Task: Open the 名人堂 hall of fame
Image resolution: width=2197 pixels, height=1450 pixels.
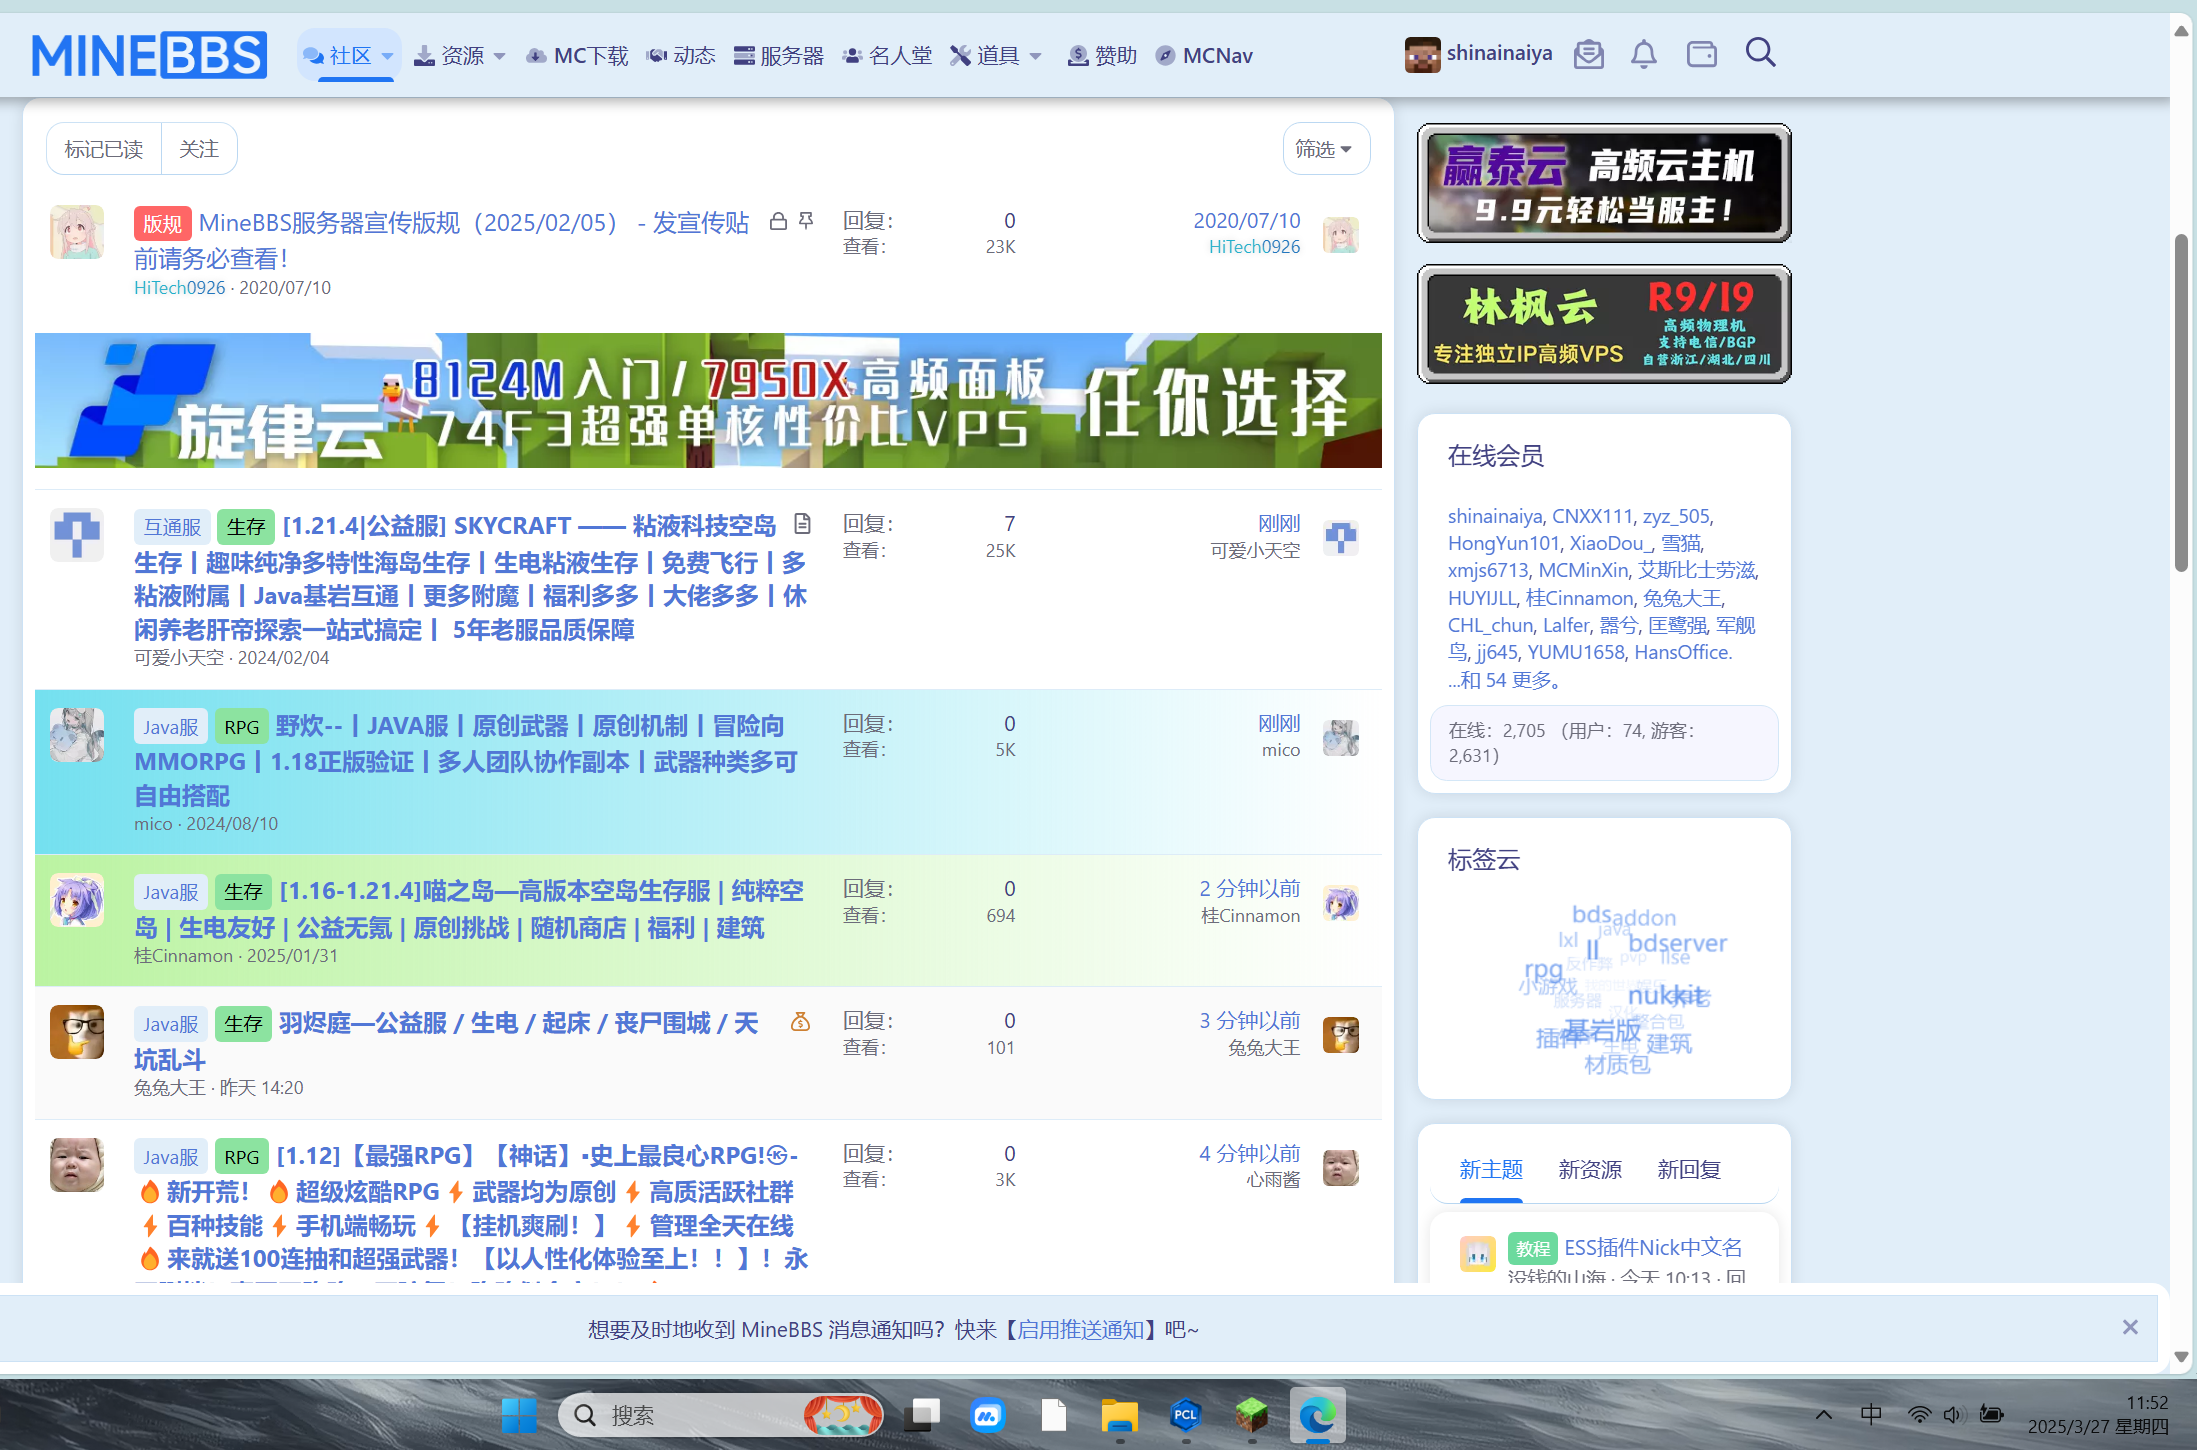Action: click(x=887, y=56)
